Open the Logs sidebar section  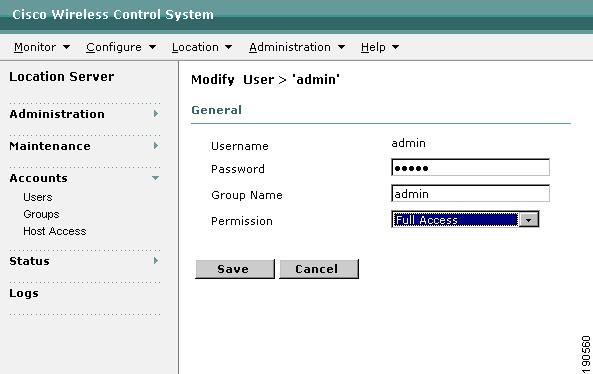pos(24,293)
